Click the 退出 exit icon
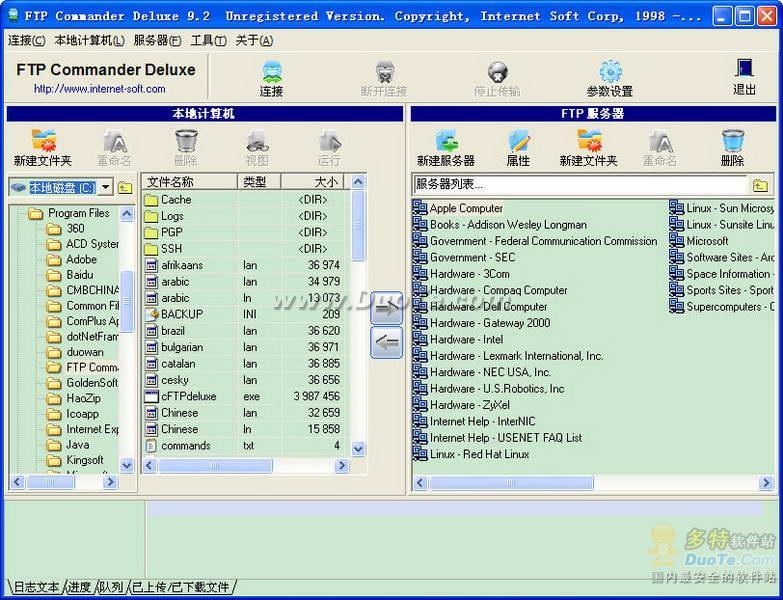 click(744, 77)
